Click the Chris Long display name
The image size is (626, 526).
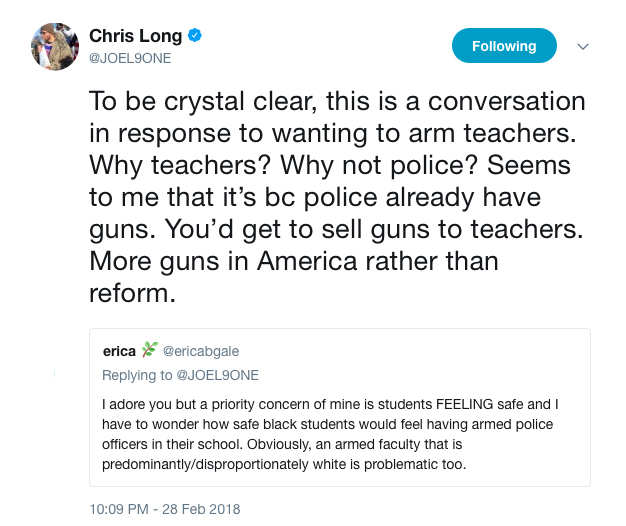(x=135, y=36)
